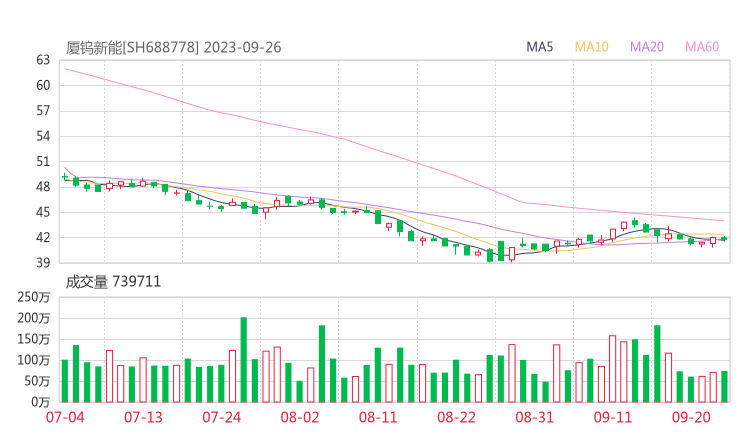Image resolution: width=740 pixels, height=440 pixels.
Task: Click the 成交量 739711 volume label
Action: 113,282
